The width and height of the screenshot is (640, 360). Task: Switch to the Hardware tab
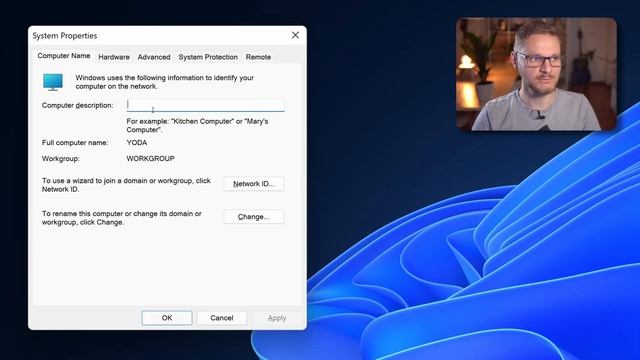coord(114,57)
